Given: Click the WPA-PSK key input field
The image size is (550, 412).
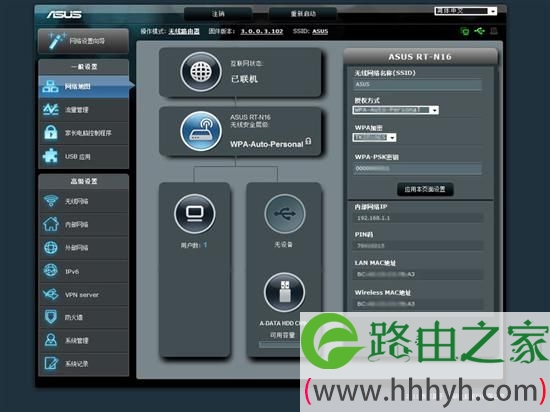Looking at the screenshot, I should tap(417, 169).
